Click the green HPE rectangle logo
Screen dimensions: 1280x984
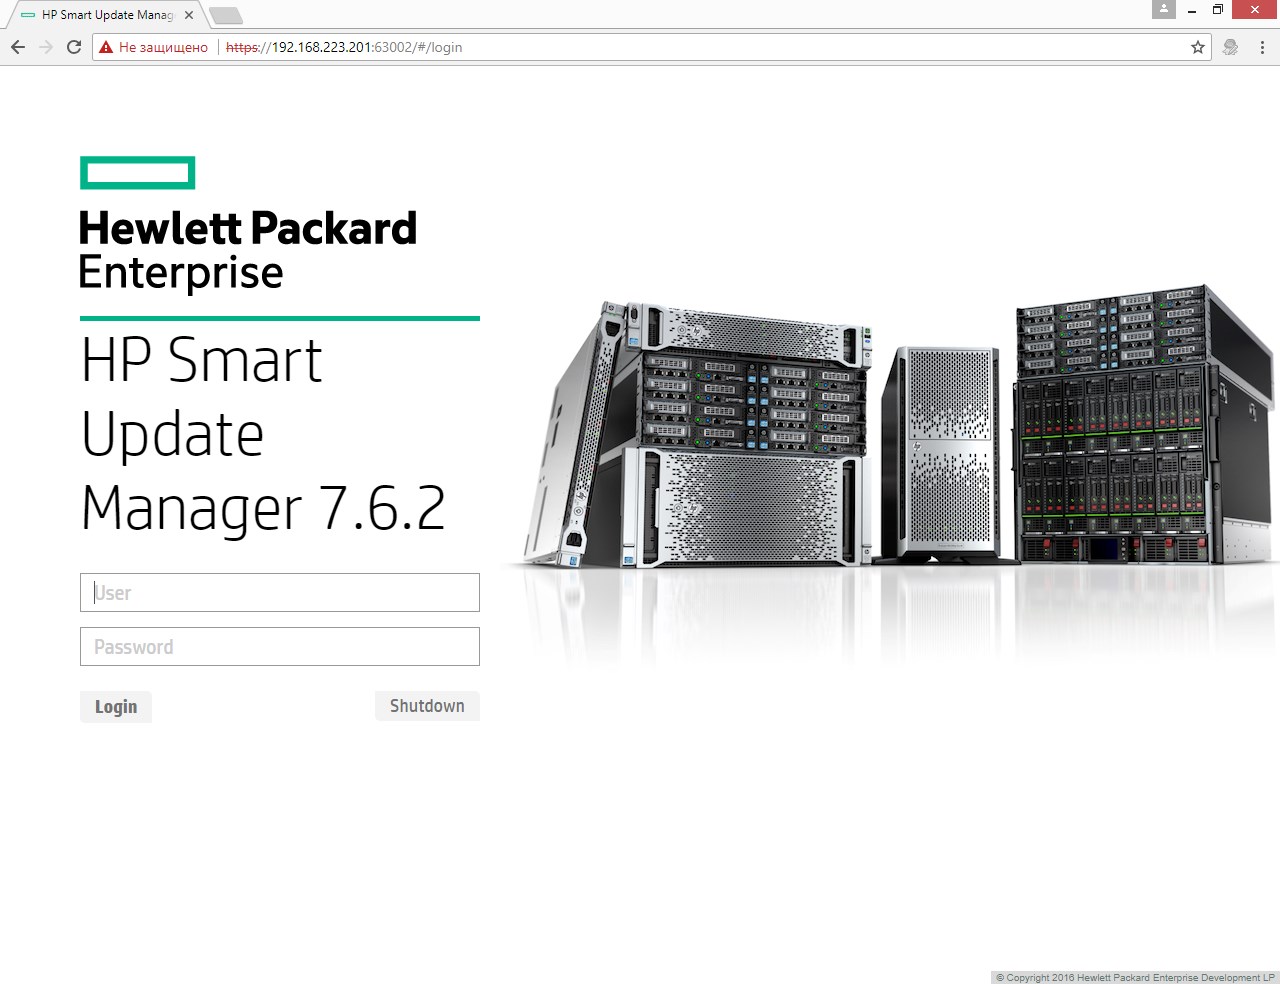tap(138, 173)
